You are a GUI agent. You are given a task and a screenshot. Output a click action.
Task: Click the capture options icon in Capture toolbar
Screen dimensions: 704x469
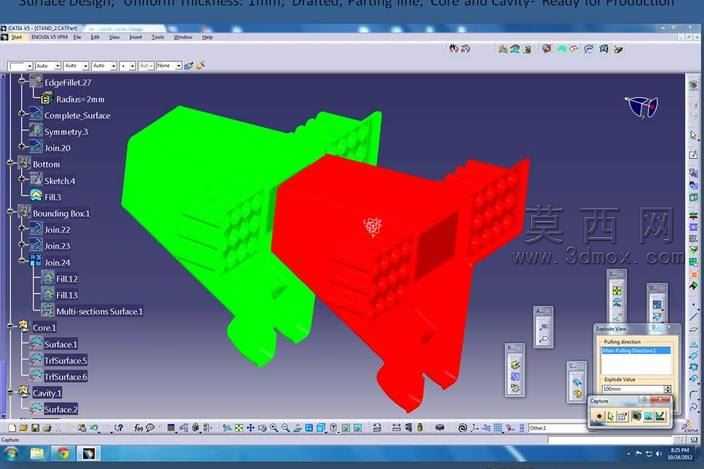coord(622,416)
